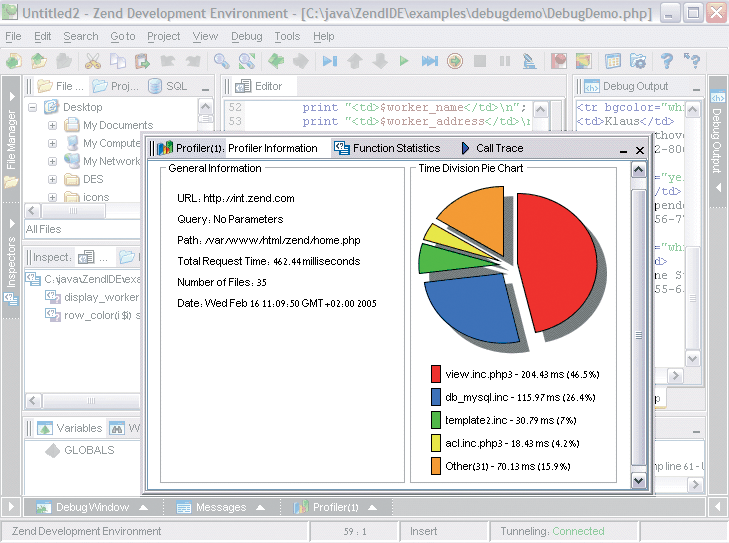Click the microscope Analyze code icon
The image size is (729, 543).
click(x=529, y=61)
